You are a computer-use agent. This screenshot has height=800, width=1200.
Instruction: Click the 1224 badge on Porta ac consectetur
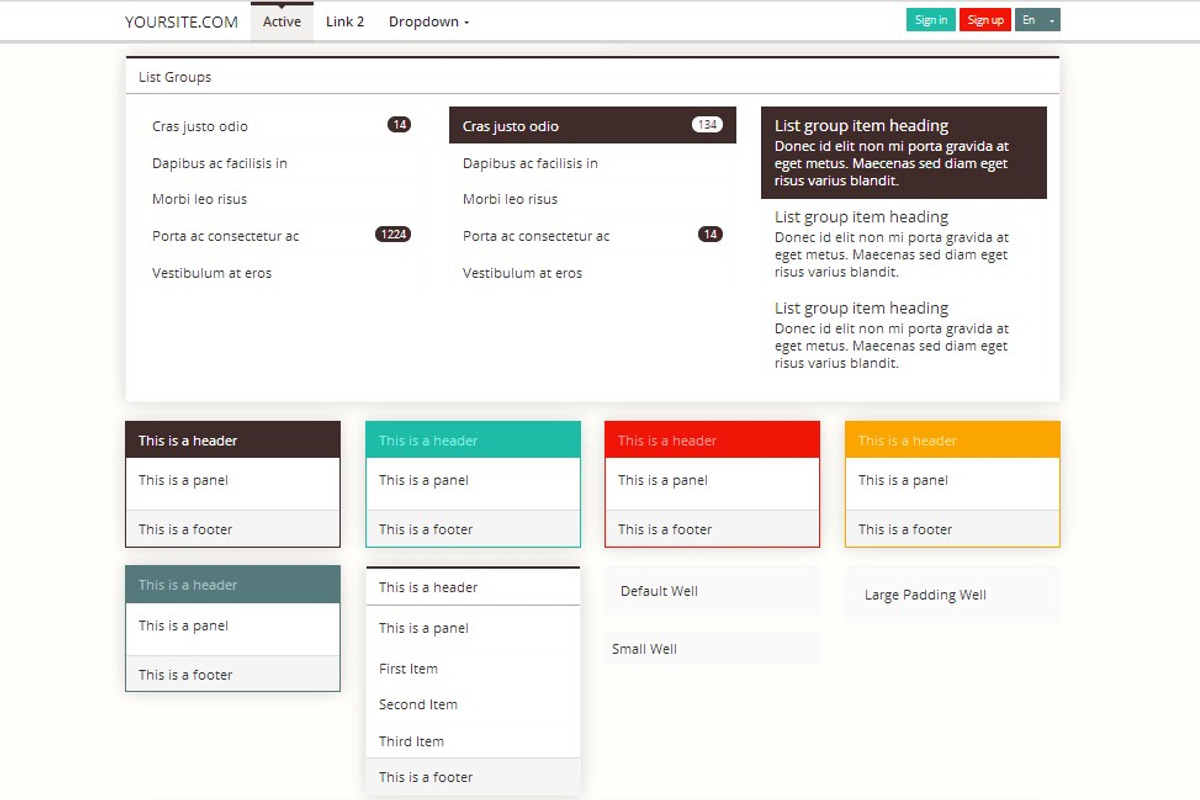392,234
